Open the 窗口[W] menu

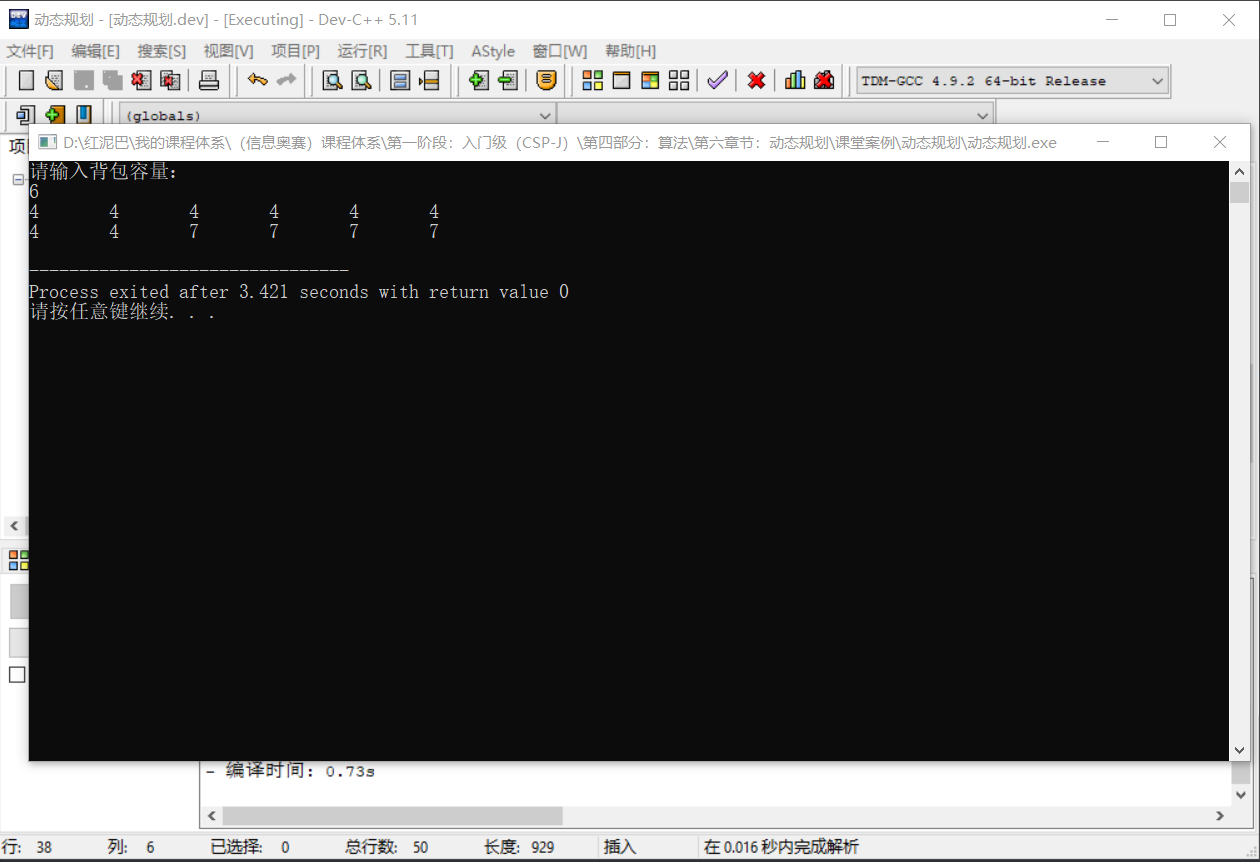pos(560,51)
